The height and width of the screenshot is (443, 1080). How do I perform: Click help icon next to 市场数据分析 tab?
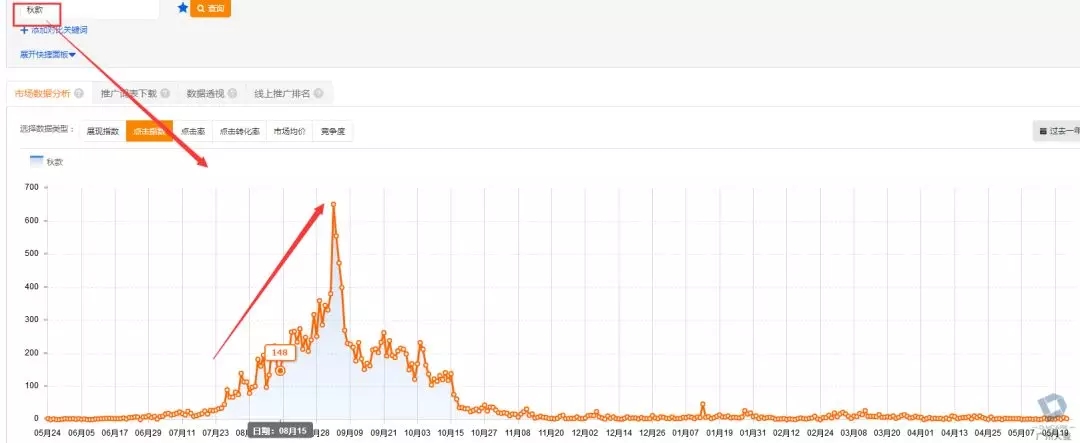79,93
